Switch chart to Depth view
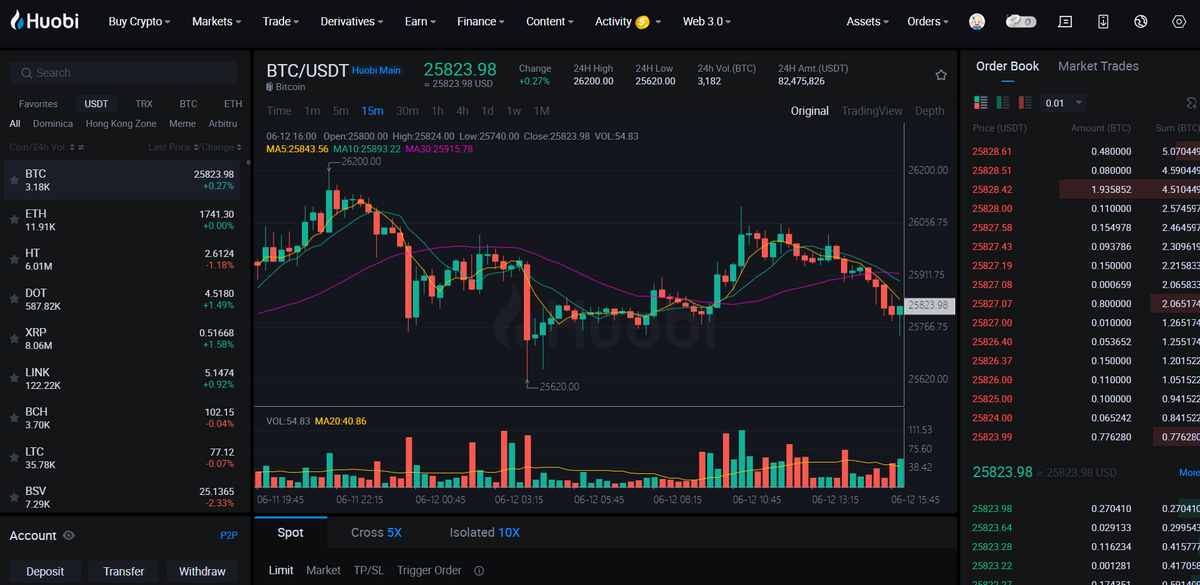Image resolution: width=1200 pixels, height=585 pixels. click(x=929, y=111)
